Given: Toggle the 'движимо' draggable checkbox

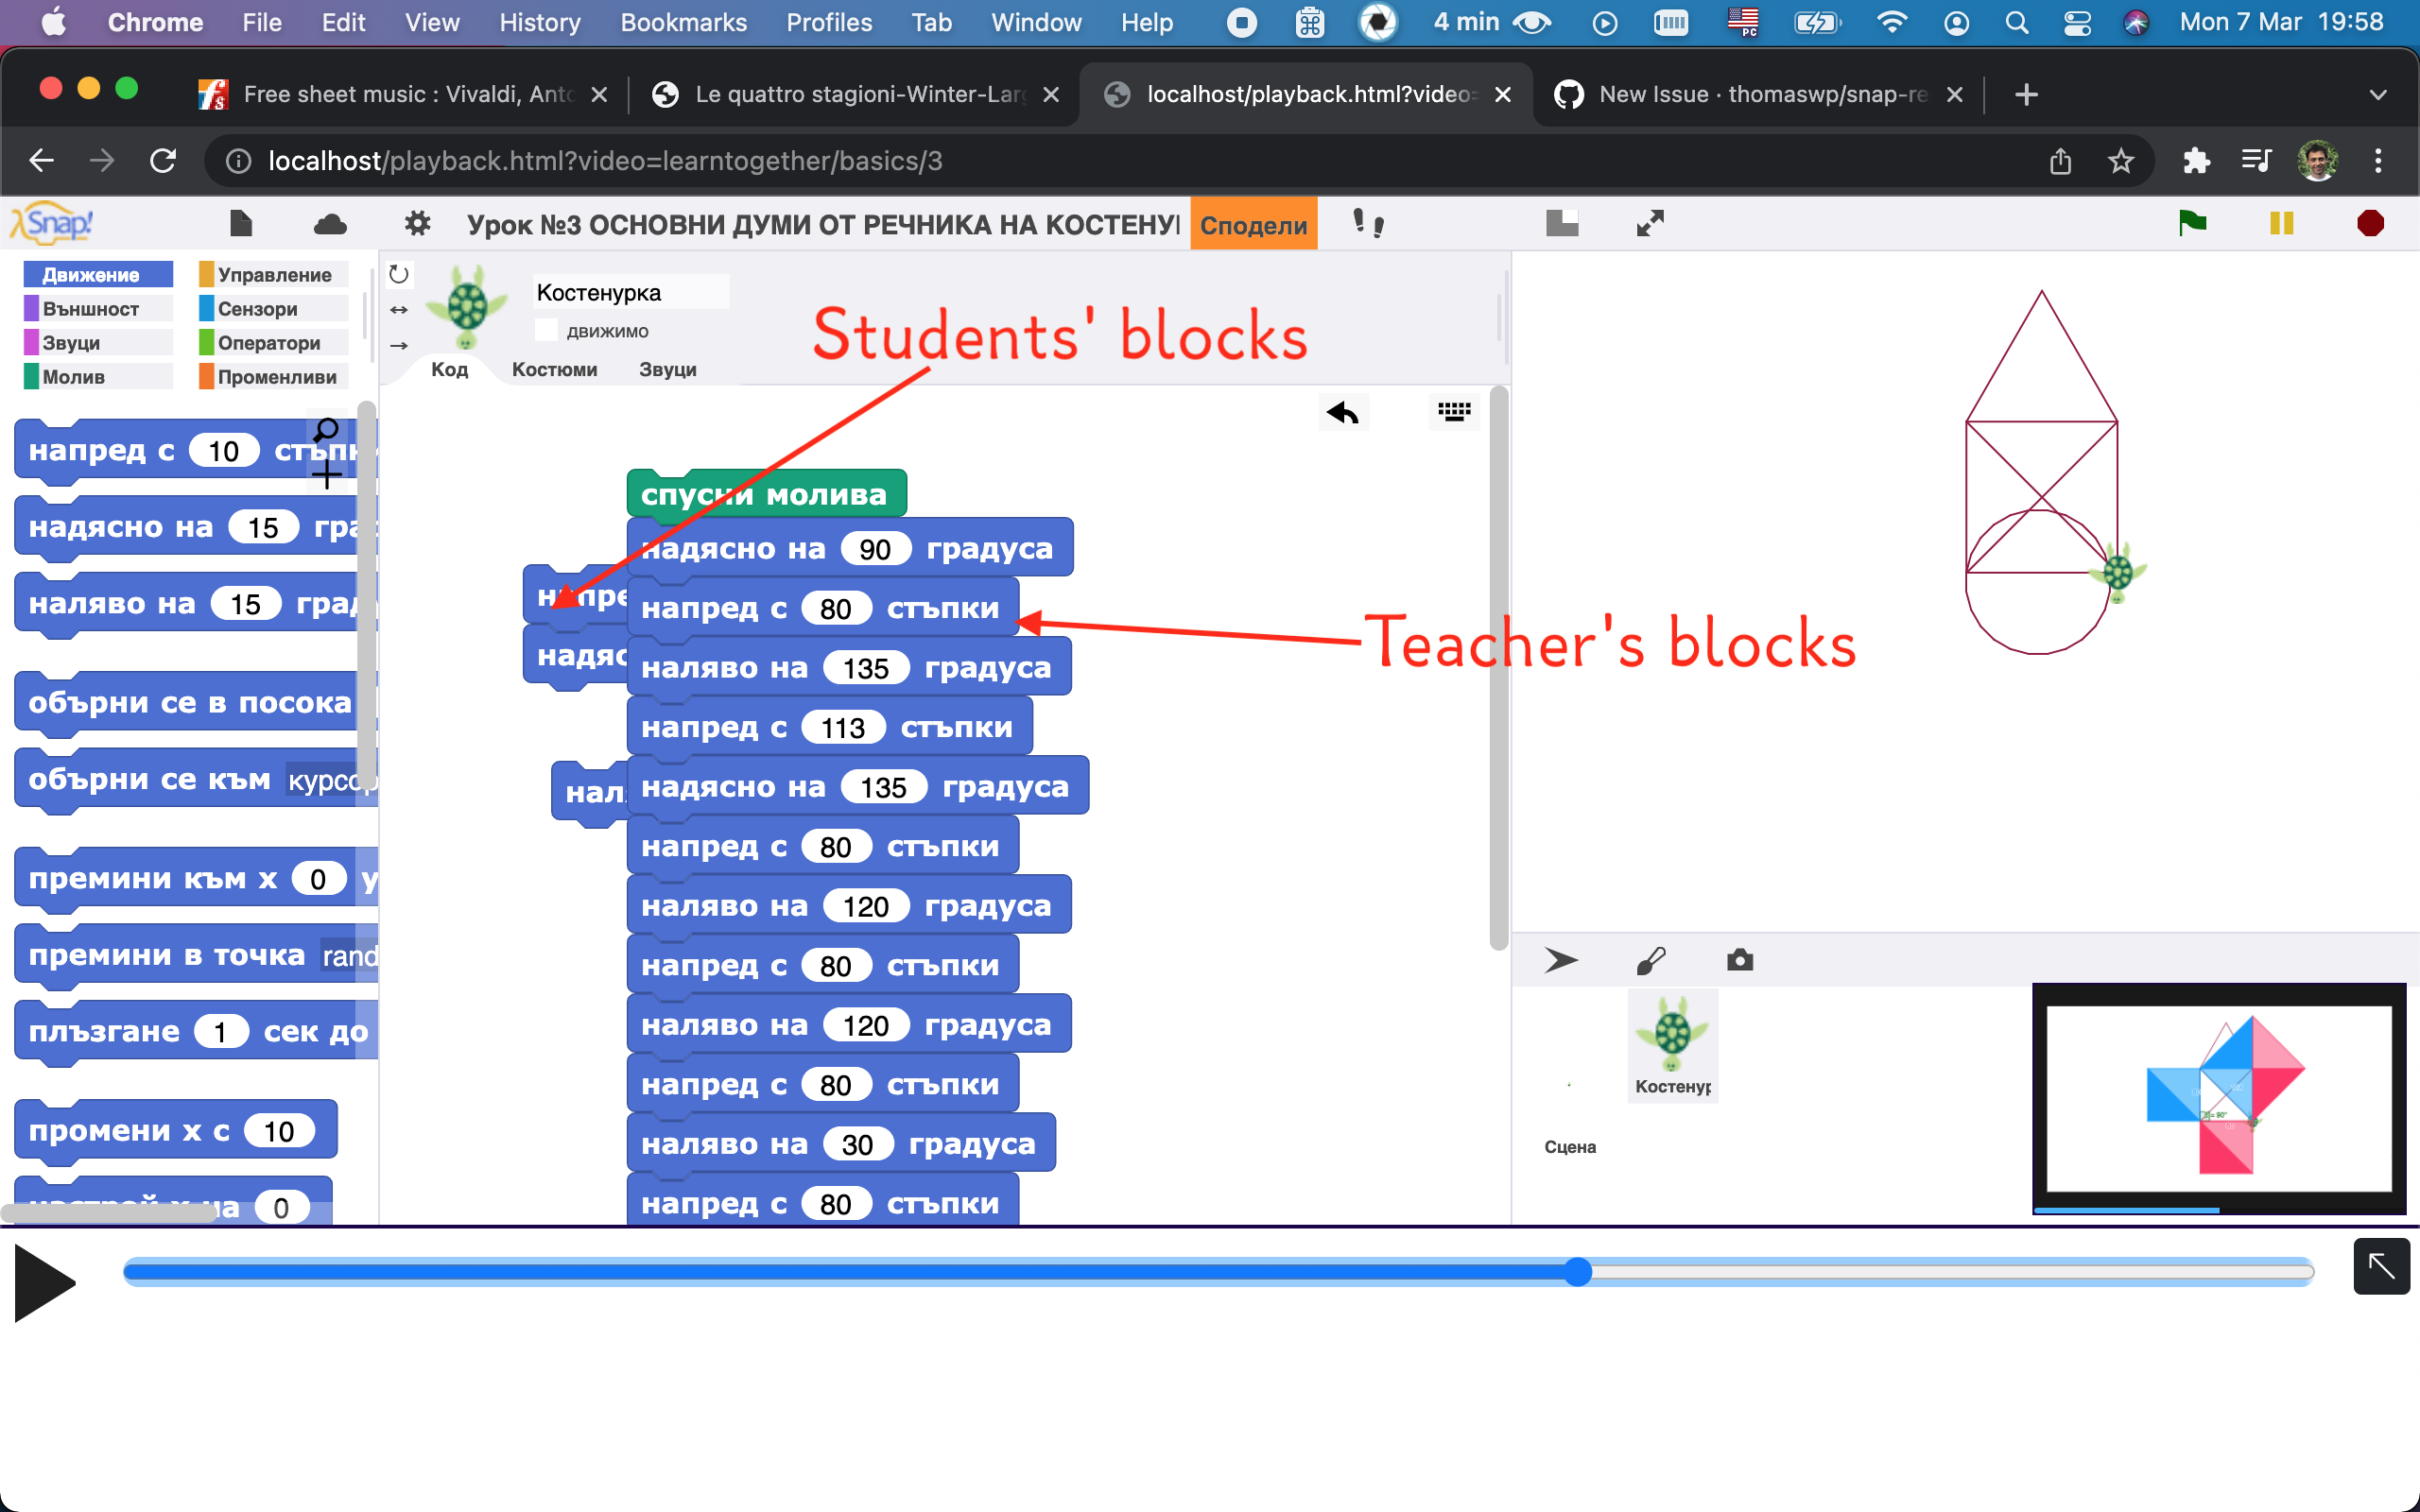Looking at the screenshot, I should tap(546, 331).
